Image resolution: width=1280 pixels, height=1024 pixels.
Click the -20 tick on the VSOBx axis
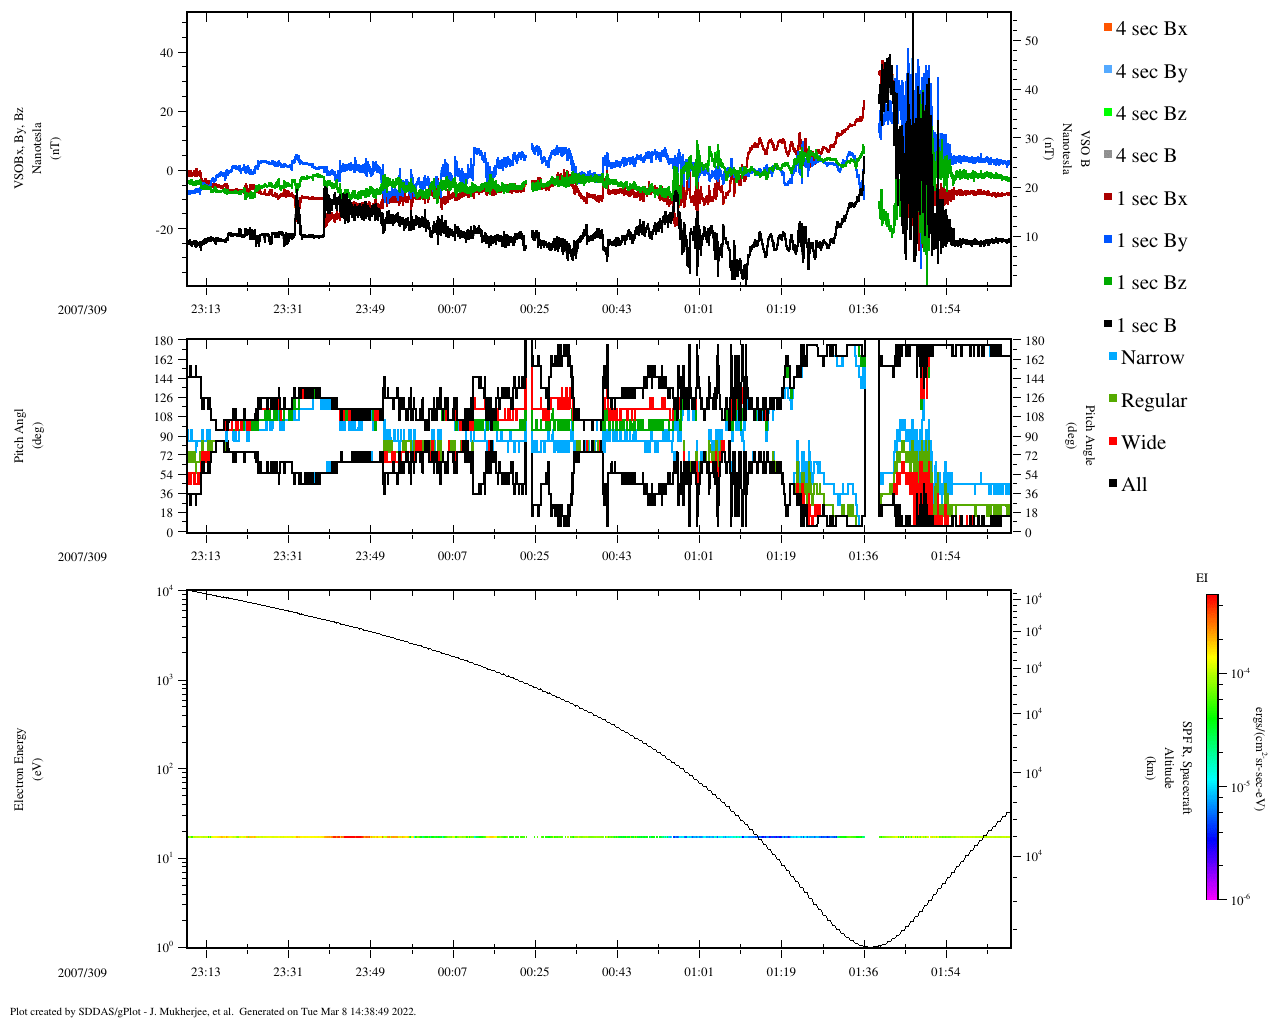pyautogui.click(x=166, y=229)
